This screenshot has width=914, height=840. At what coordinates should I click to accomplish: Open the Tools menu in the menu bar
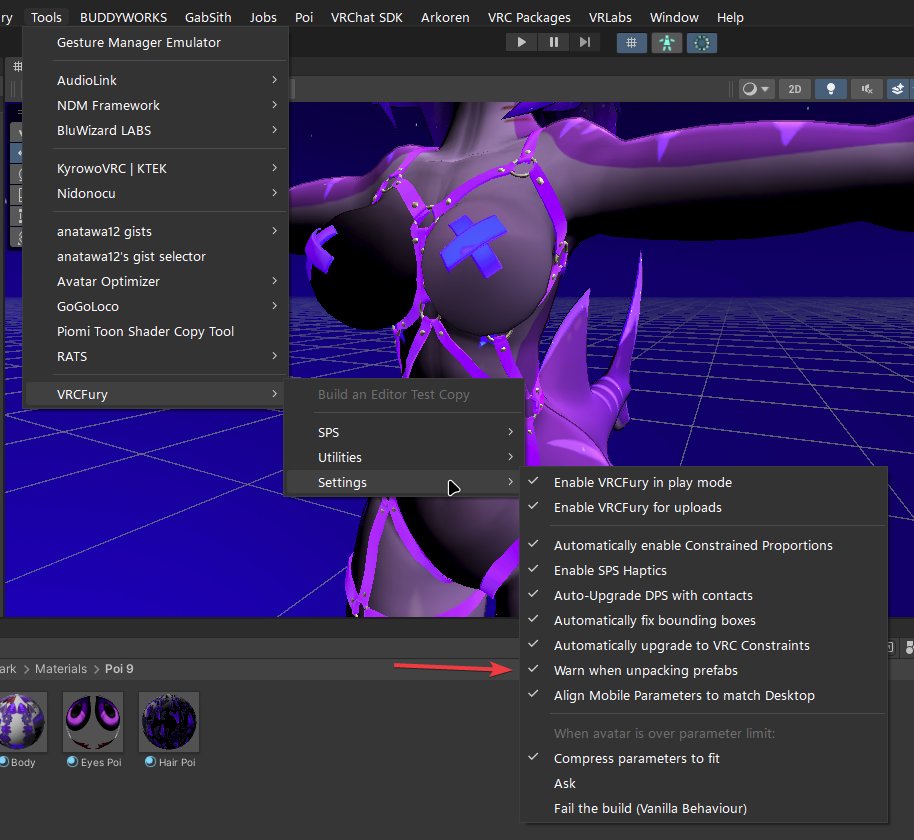click(x=46, y=17)
